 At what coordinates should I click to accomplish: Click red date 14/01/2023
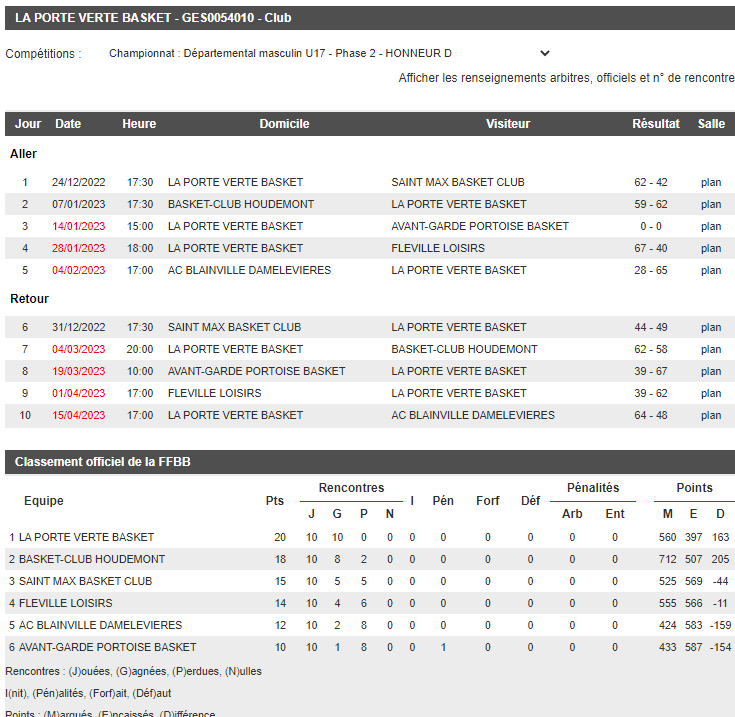(78, 226)
